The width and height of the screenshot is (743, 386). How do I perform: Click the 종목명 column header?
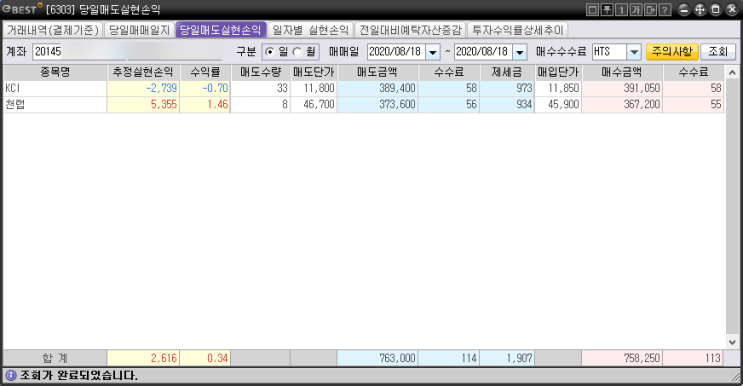tap(55, 72)
